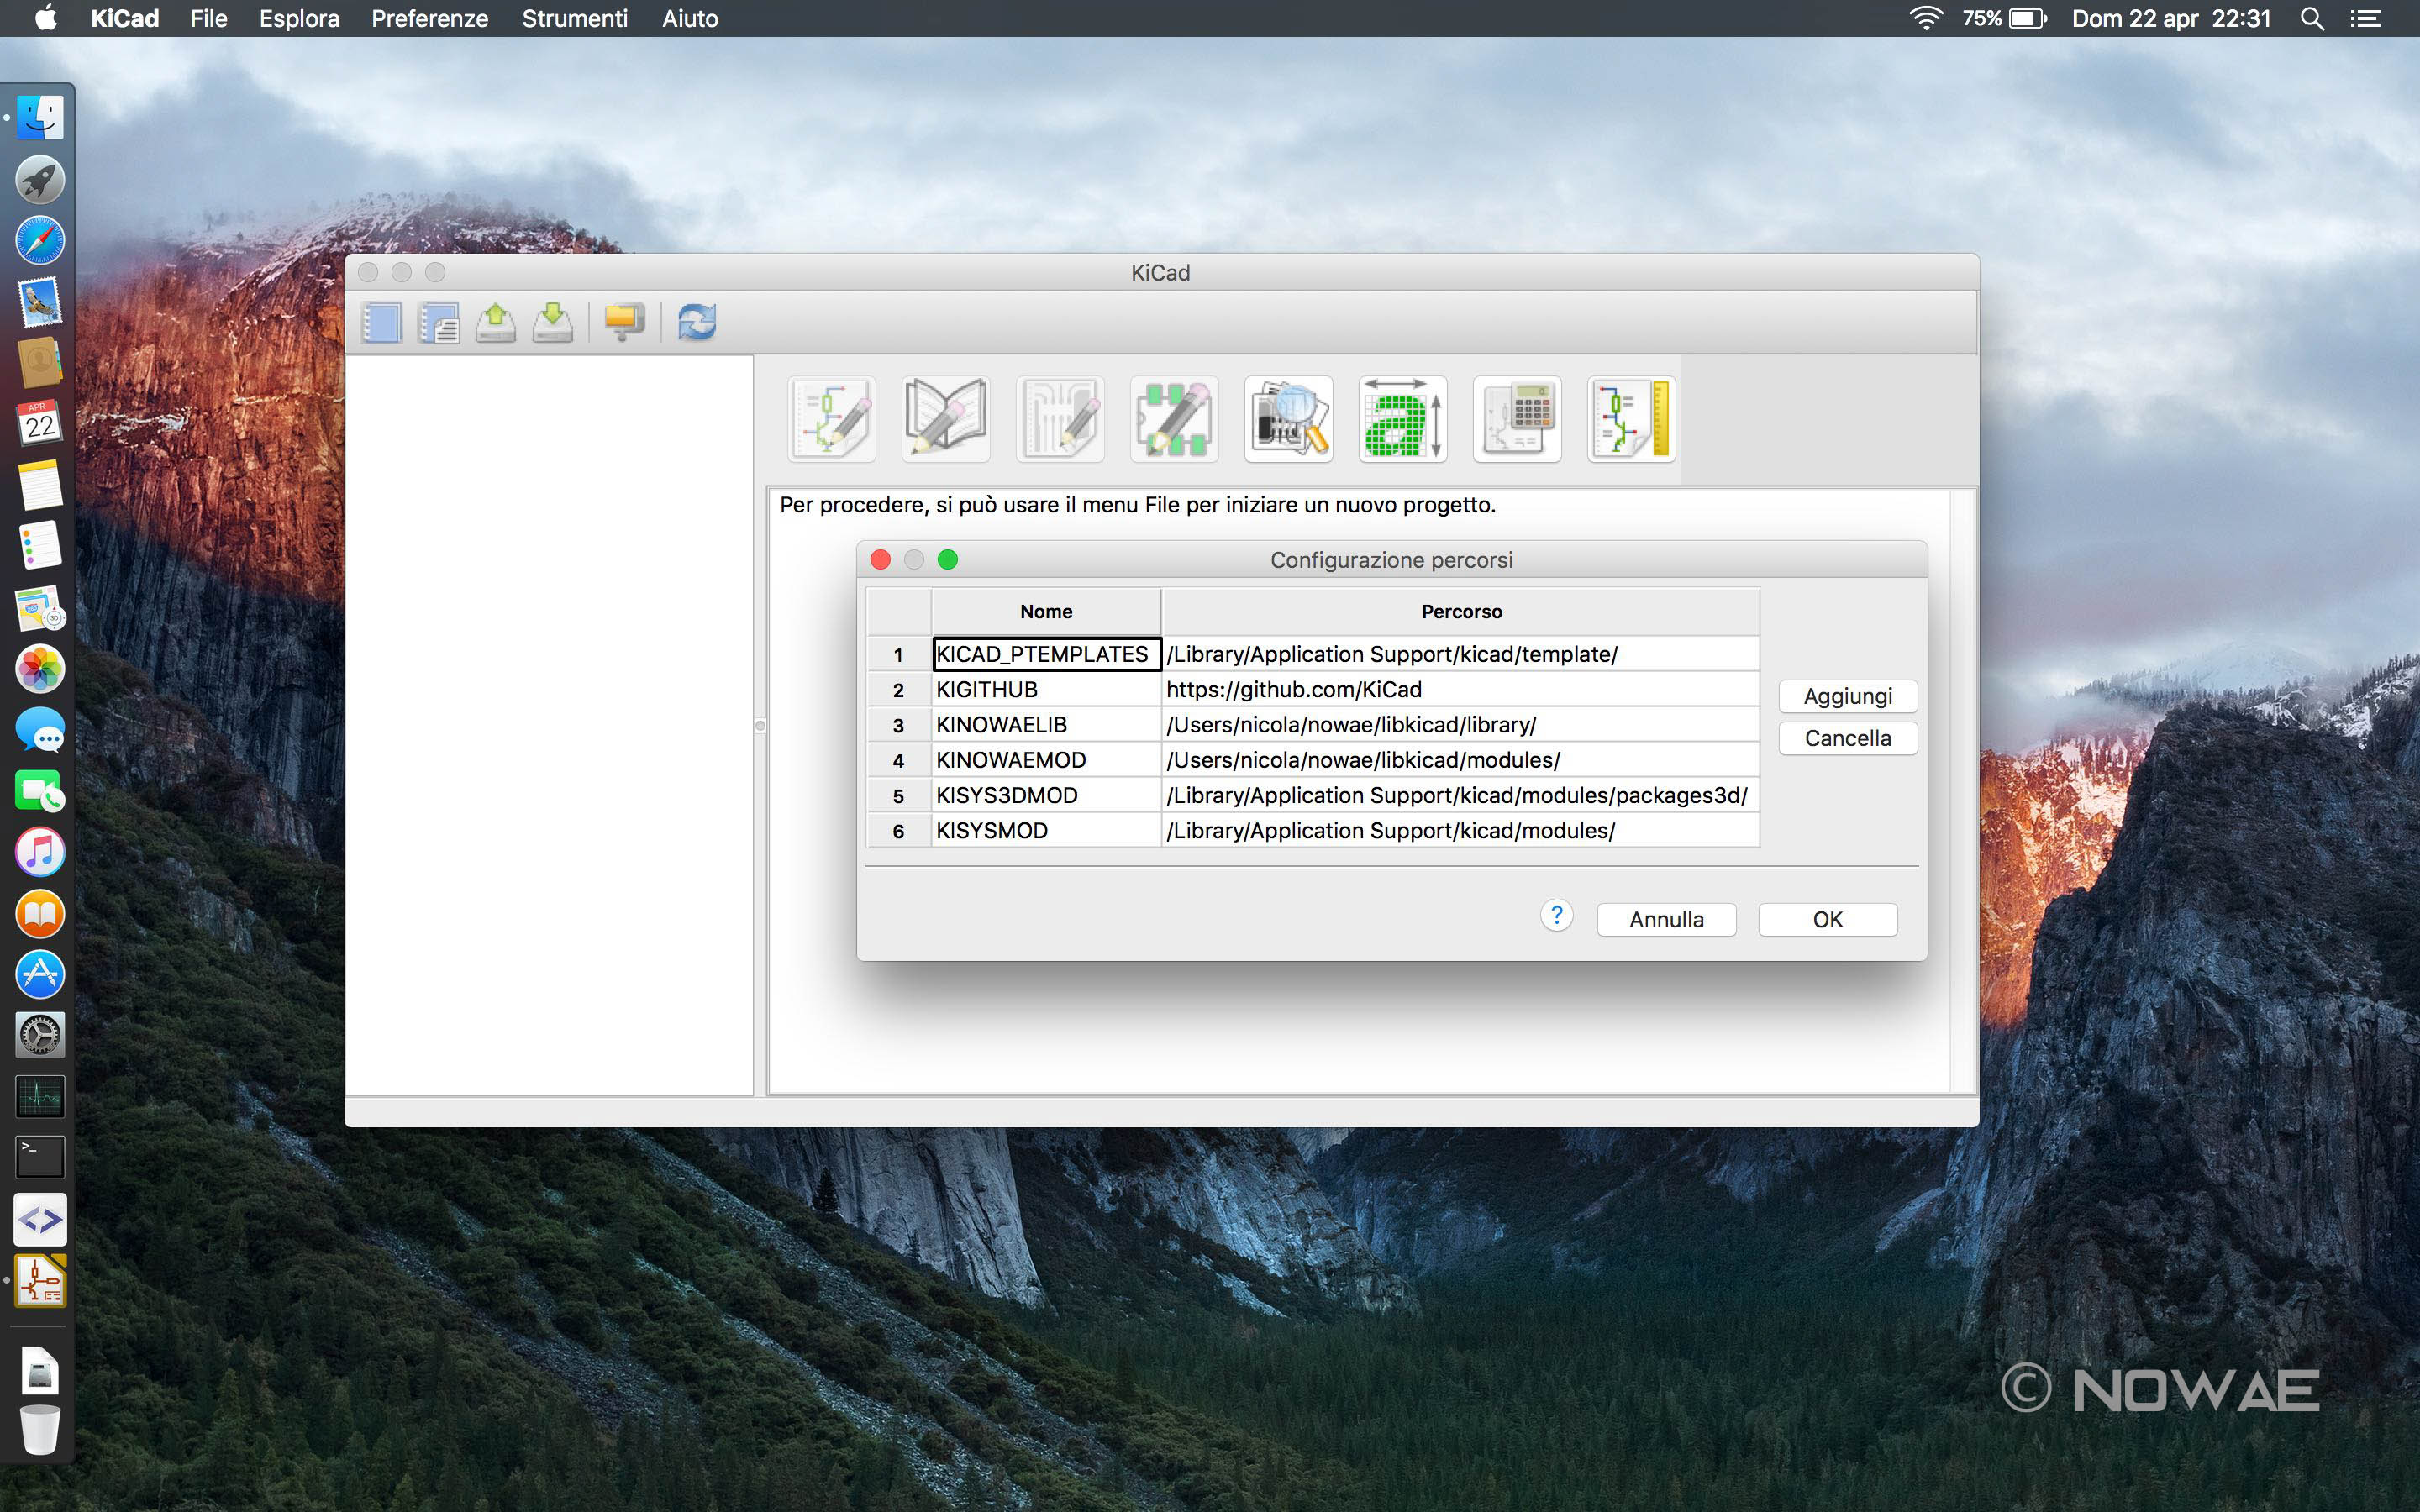Click the yellow signpost toolbar icon
Screen dimensions: 2420x1512
(x=624, y=322)
